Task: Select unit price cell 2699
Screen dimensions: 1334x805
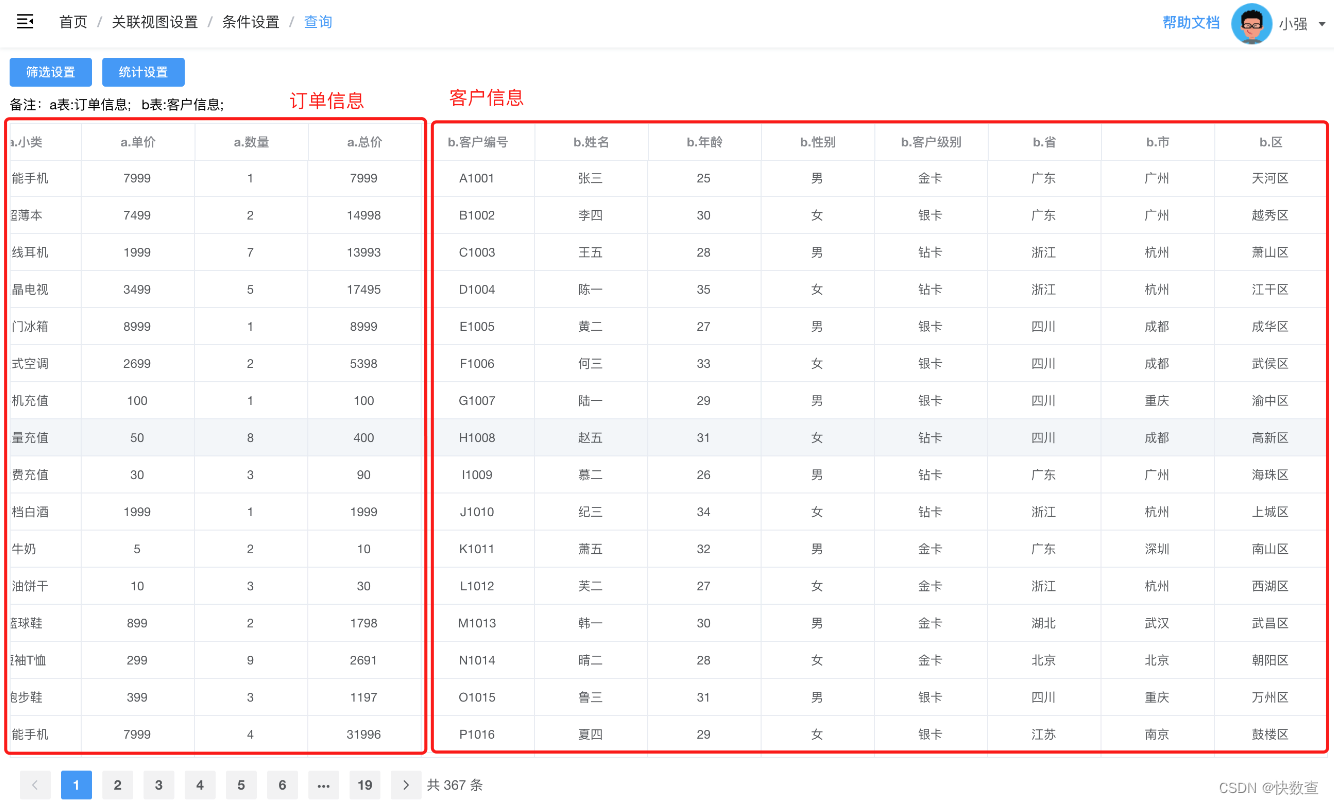Action: (137, 363)
